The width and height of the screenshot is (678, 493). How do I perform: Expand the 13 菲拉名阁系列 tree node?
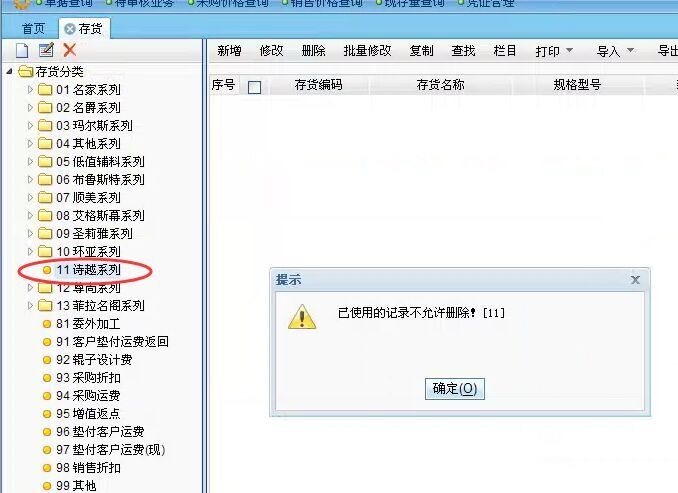pyautogui.click(x=30, y=305)
